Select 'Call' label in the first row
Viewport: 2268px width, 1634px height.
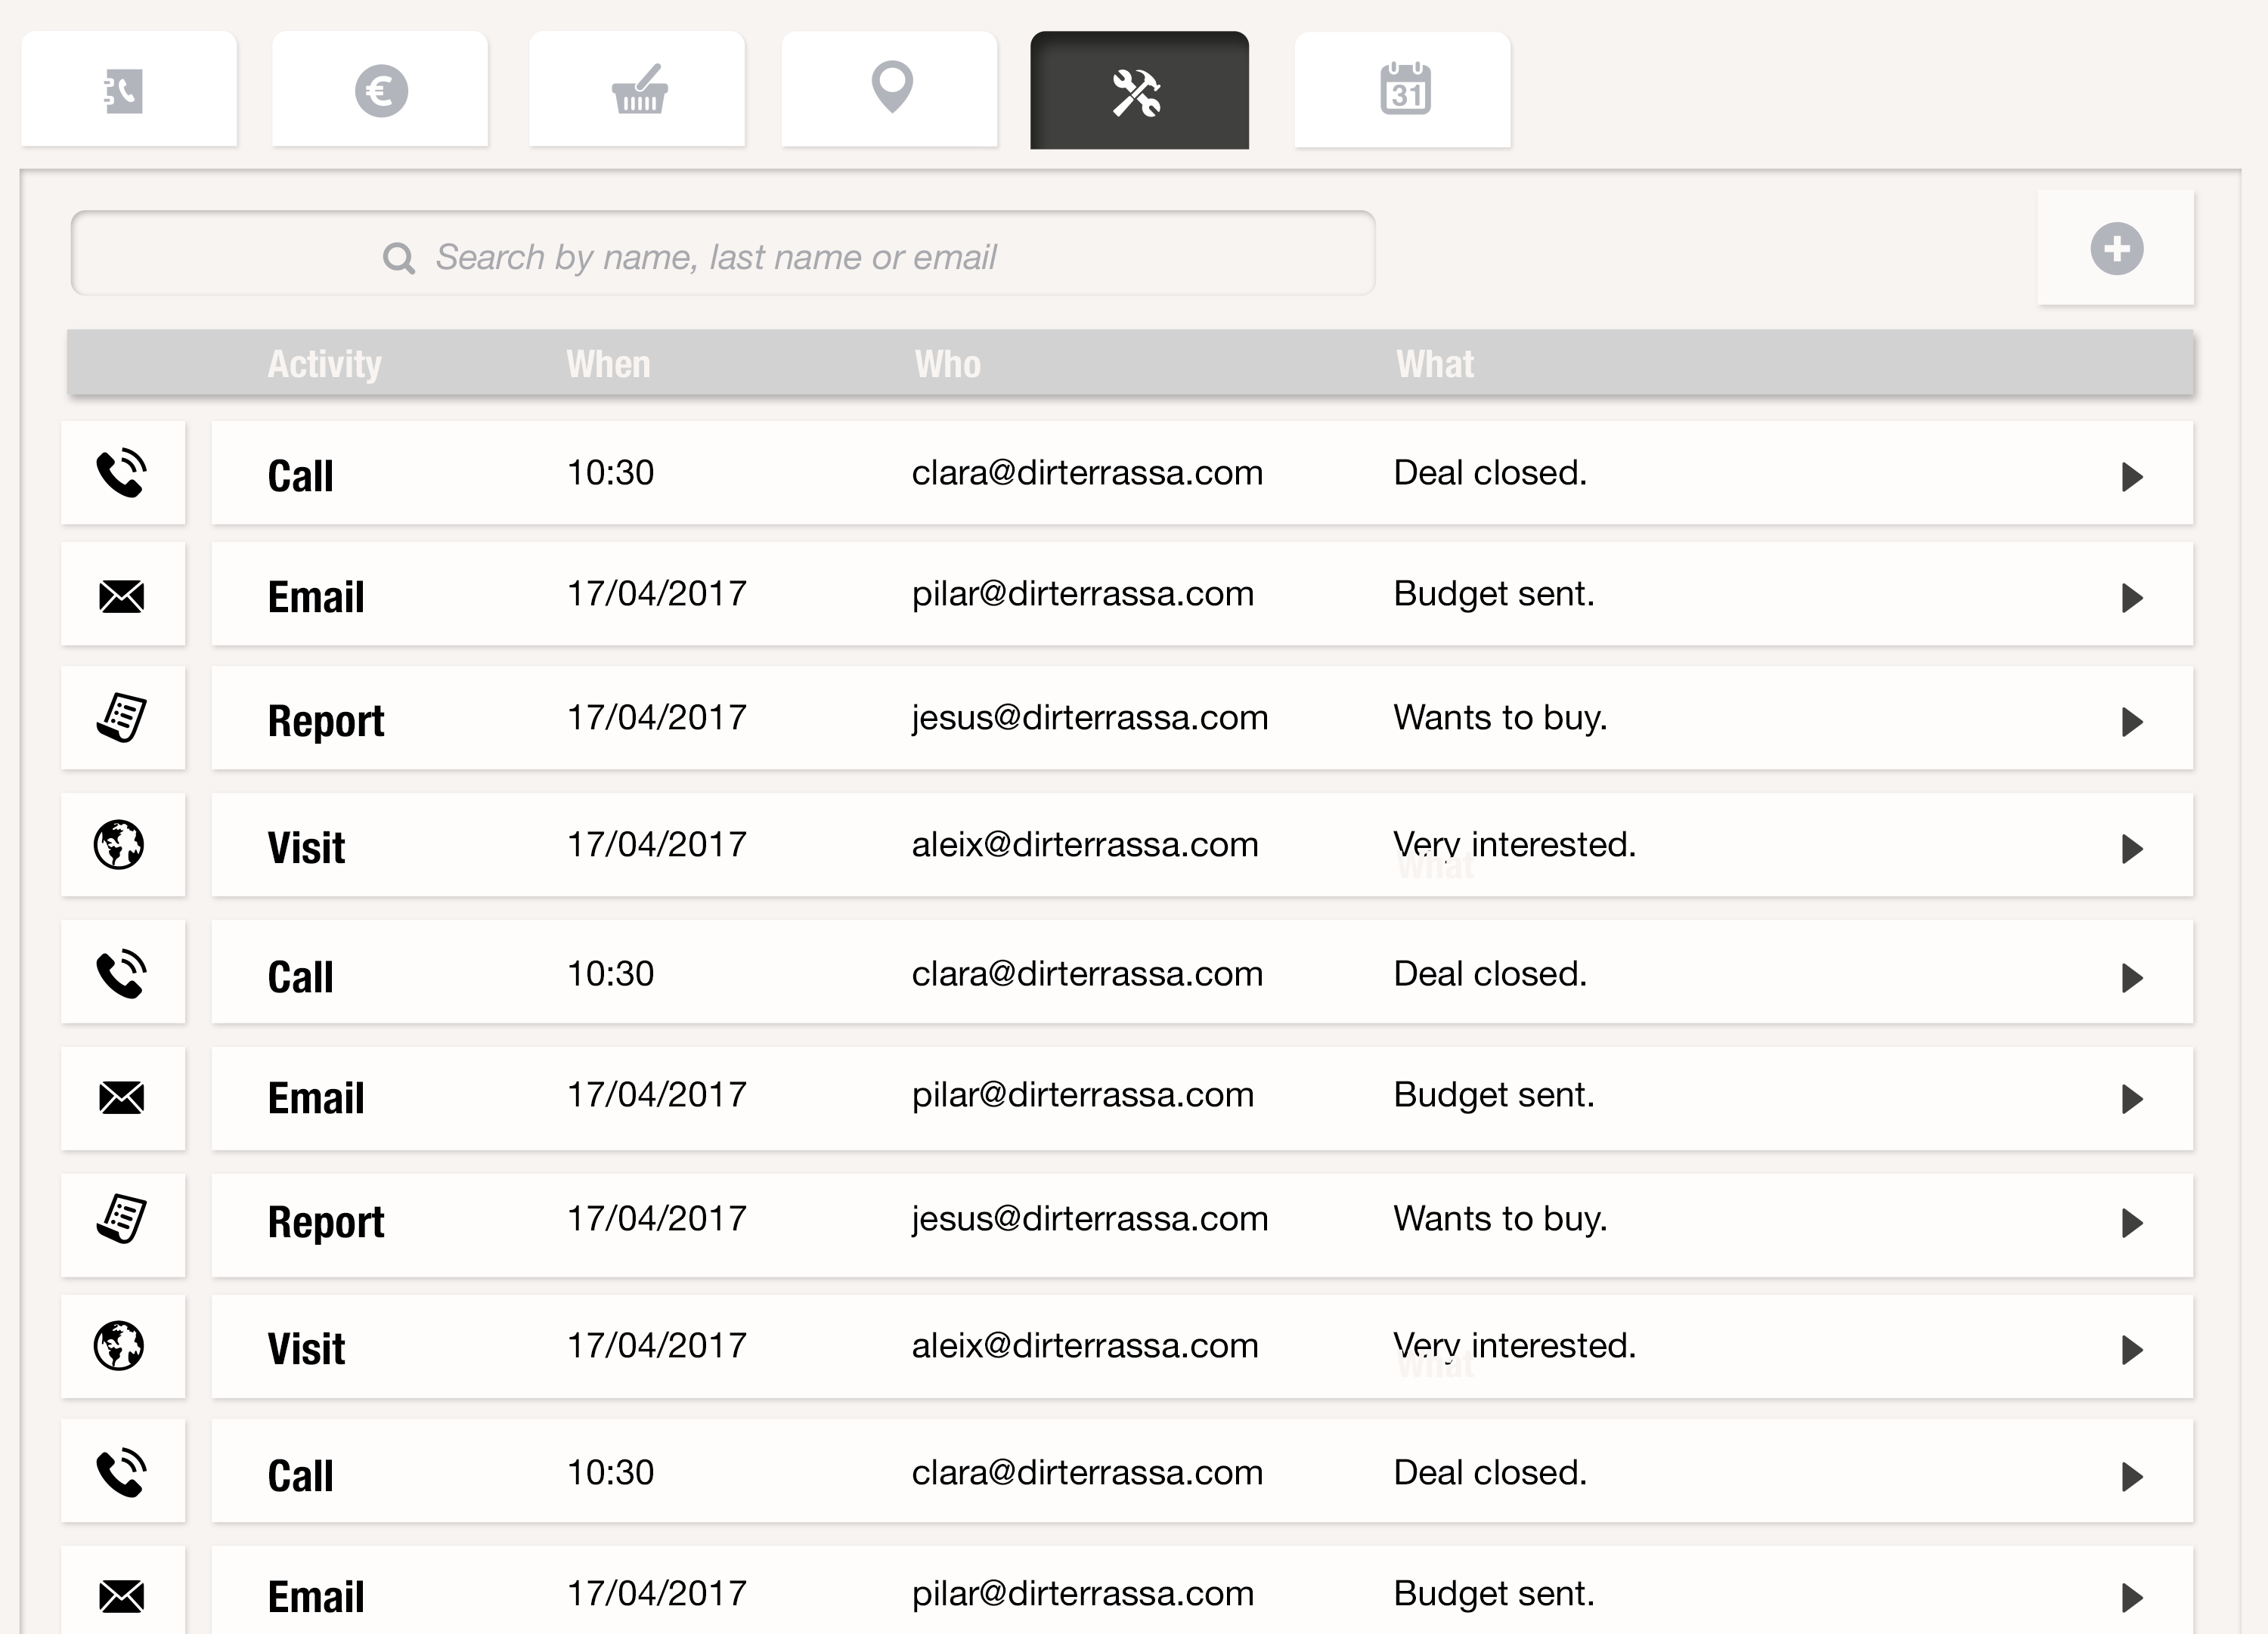300,476
